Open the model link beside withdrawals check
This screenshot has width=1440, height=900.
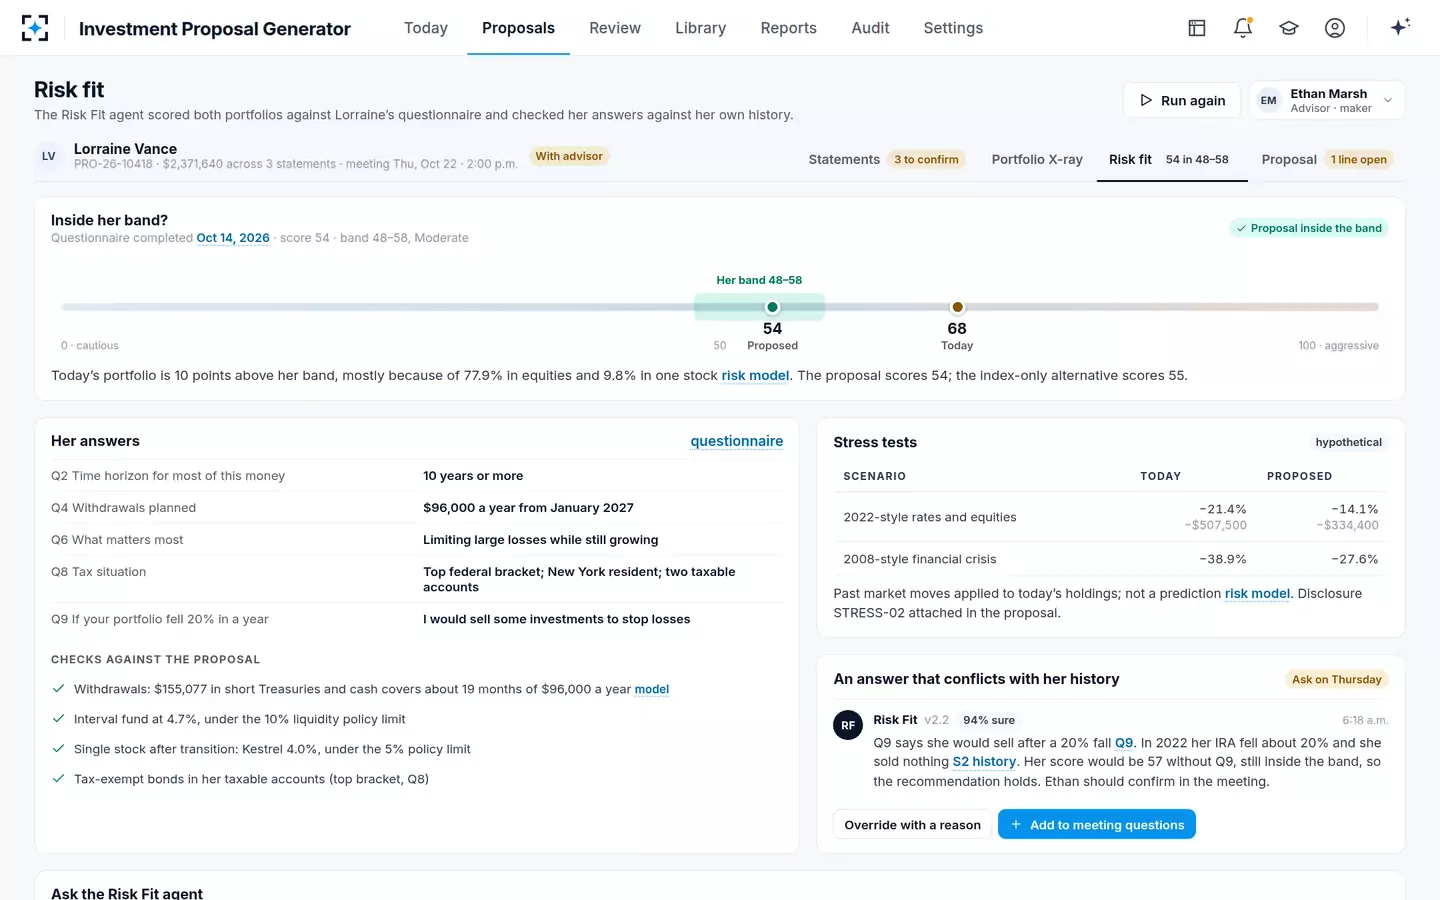[652, 689]
